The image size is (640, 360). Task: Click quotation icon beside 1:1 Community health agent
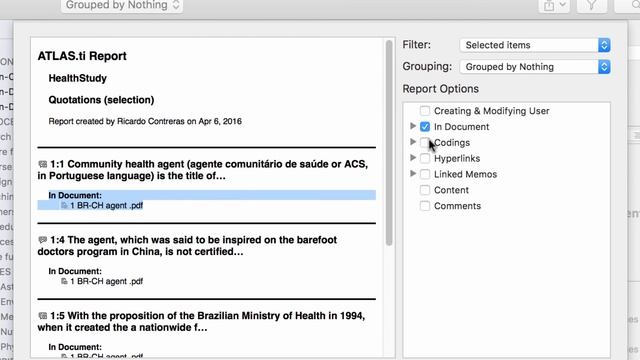(42, 164)
